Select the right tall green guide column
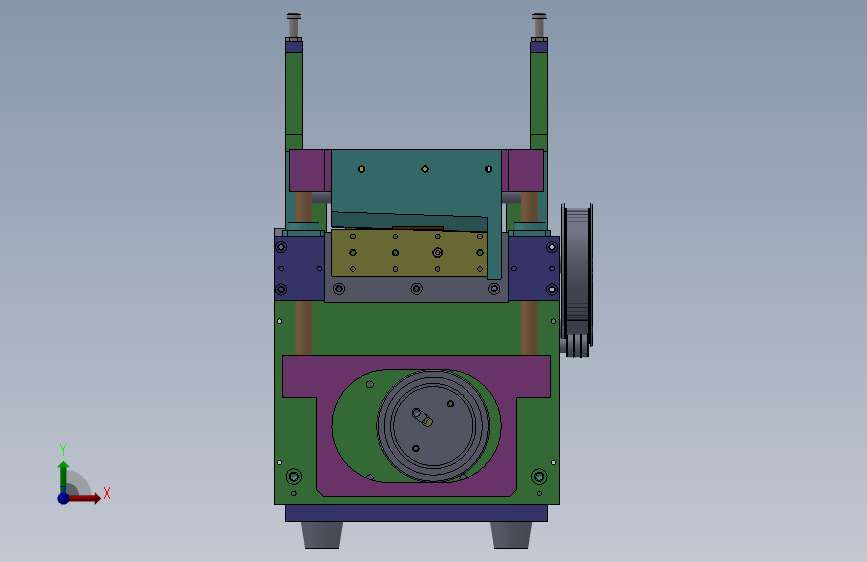The image size is (867, 562). click(539, 94)
